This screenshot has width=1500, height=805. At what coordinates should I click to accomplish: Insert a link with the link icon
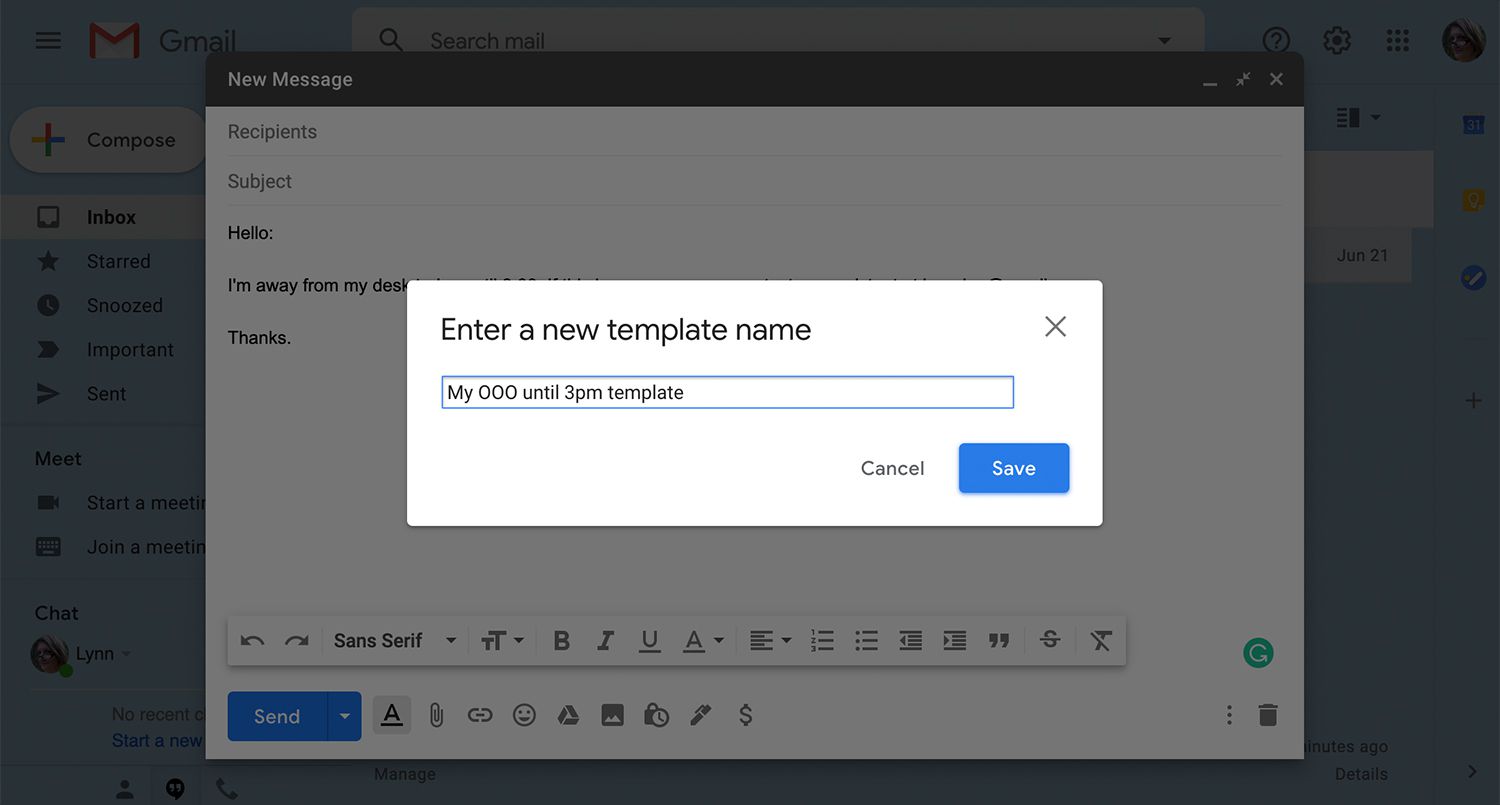[x=480, y=715]
